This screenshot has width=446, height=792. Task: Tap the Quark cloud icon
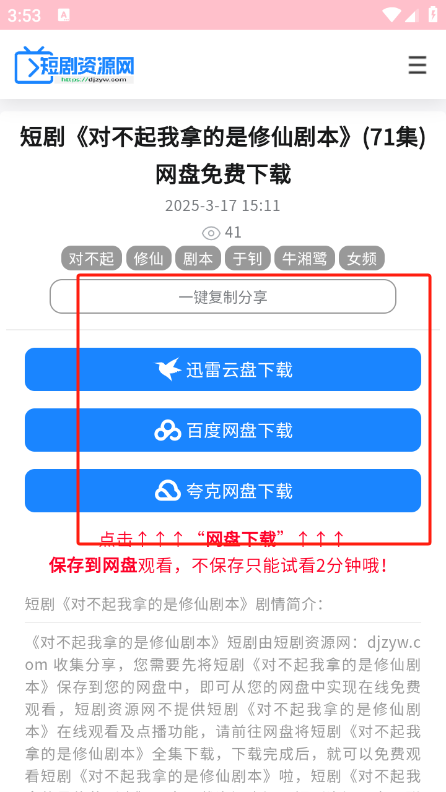click(168, 491)
